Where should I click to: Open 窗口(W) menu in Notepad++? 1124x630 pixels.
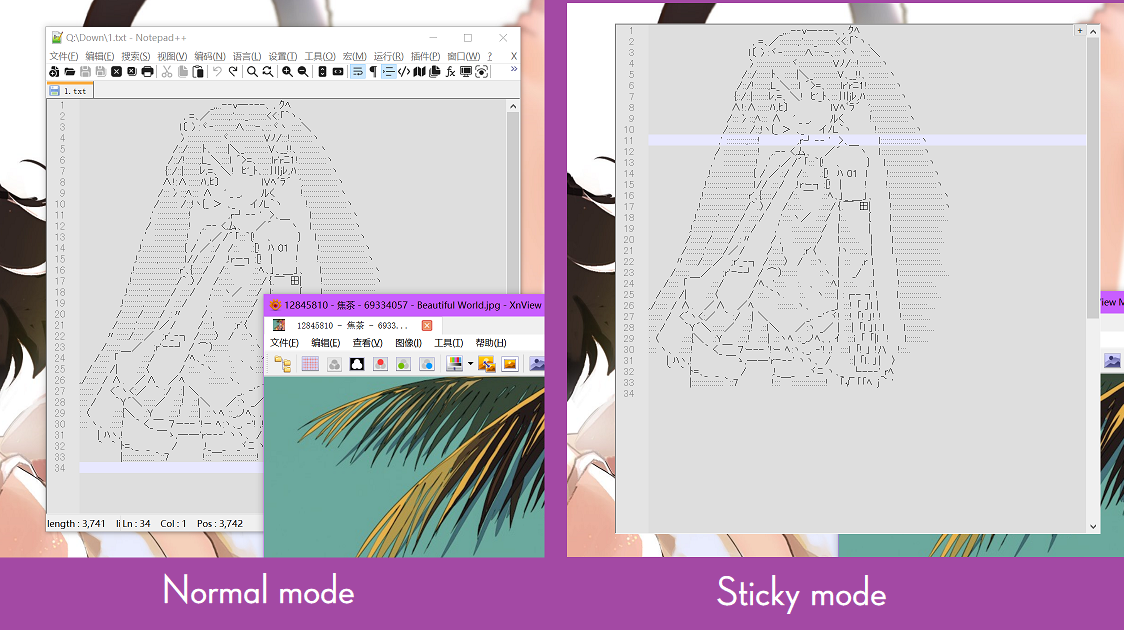point(463,56)
